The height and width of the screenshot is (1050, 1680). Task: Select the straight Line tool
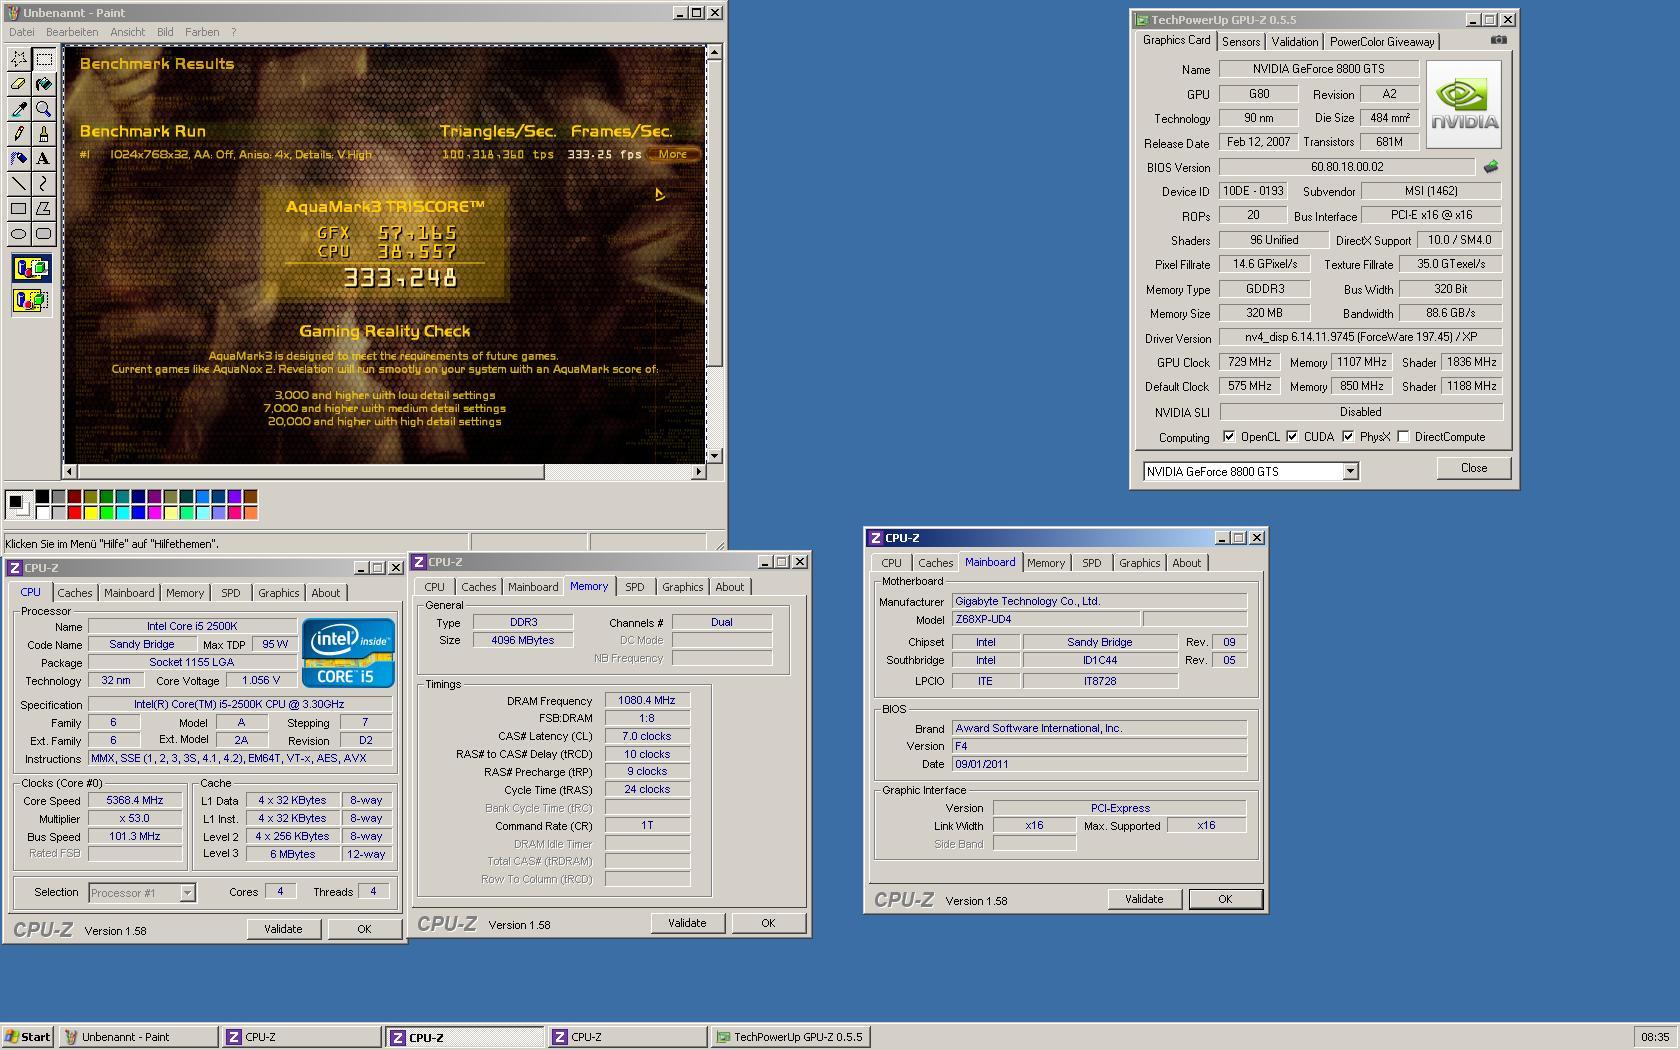[18, 184]
